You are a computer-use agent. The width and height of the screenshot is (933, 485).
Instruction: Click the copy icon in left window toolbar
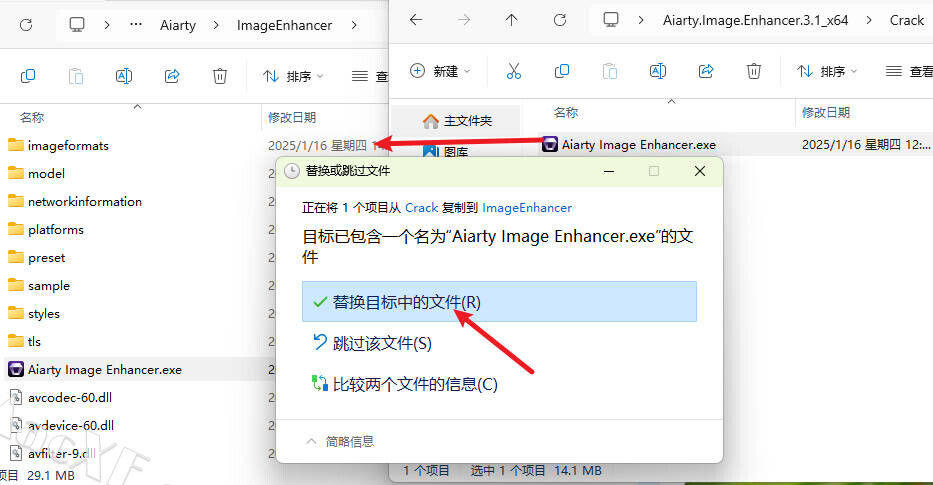[28, 76]
